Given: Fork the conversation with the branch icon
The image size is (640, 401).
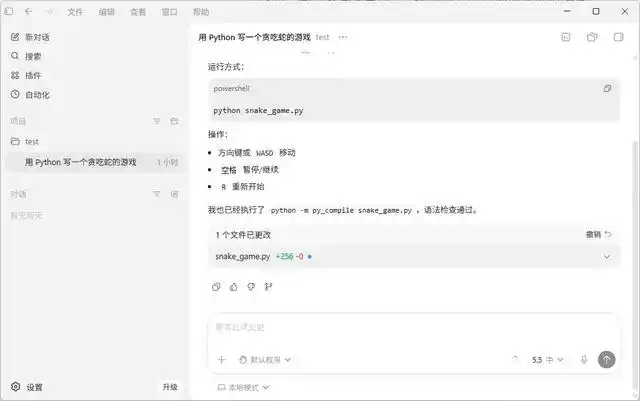Looking at the screenshot, I should (268, 287).
